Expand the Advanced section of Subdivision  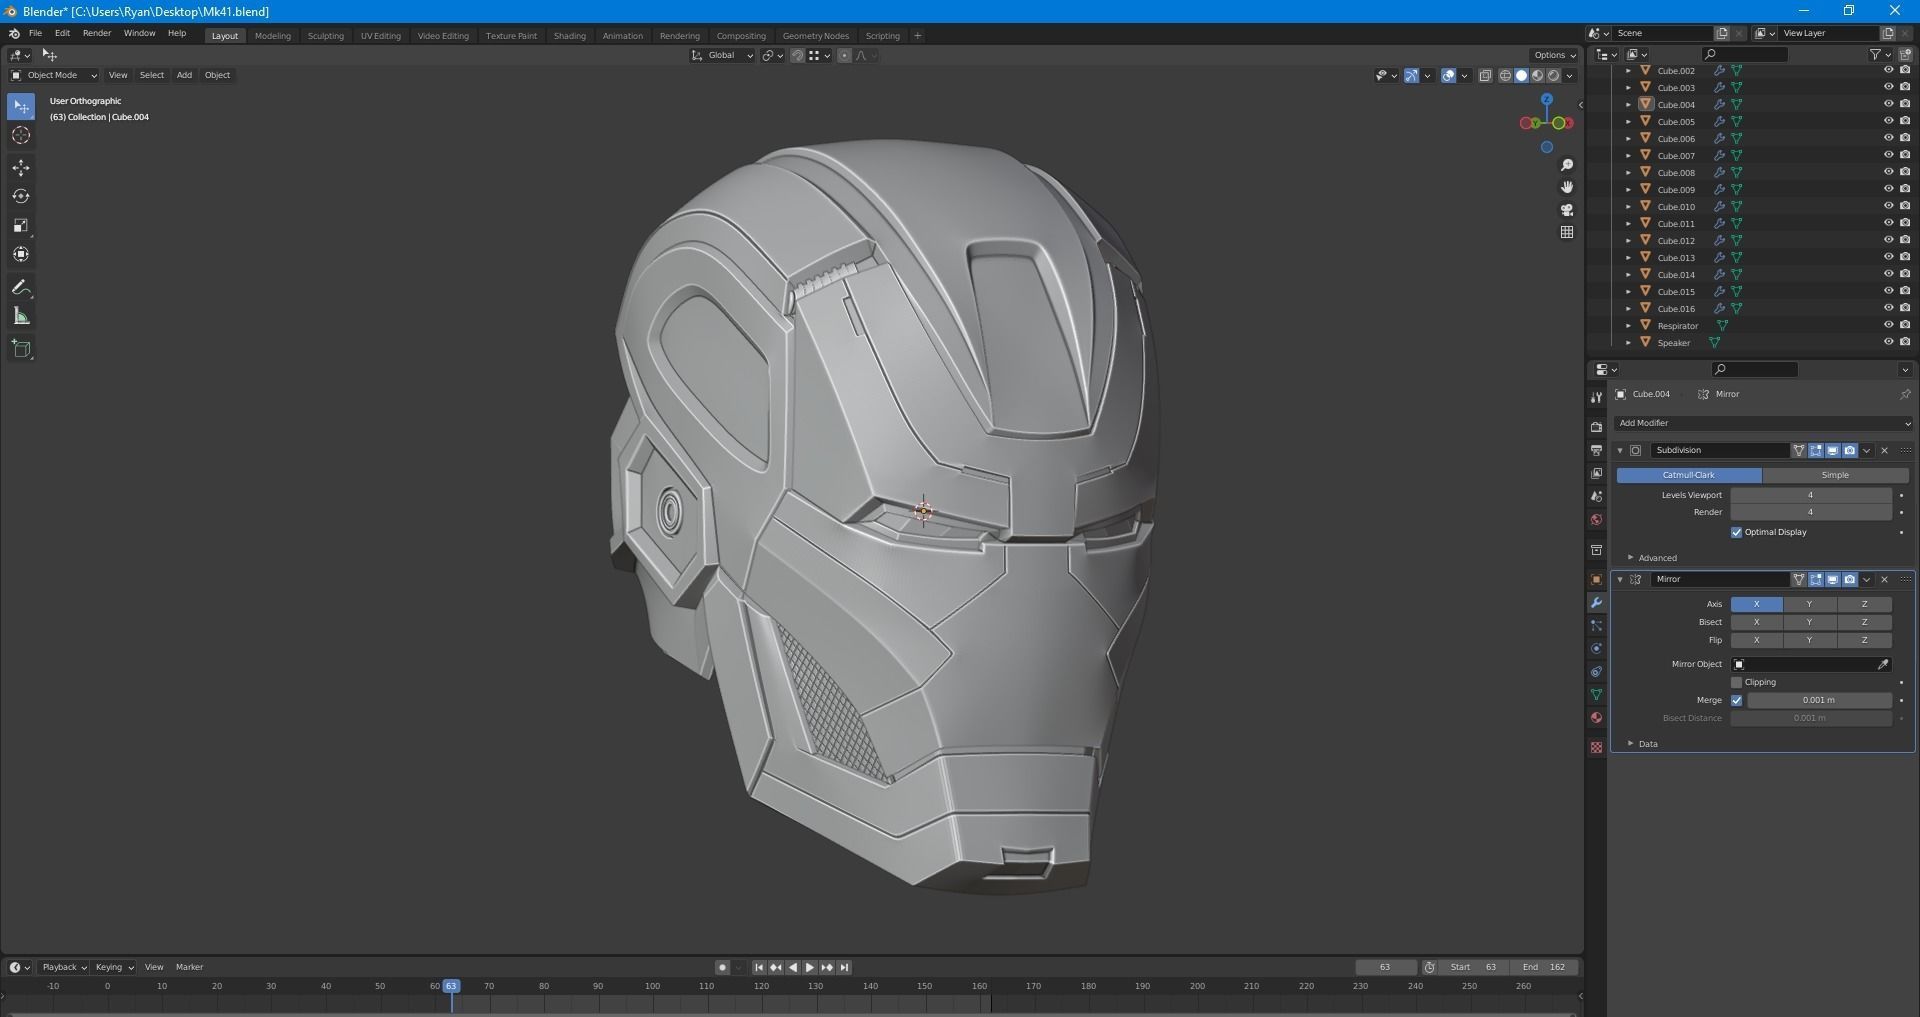pyautogui.click(x=1657, y=558)
